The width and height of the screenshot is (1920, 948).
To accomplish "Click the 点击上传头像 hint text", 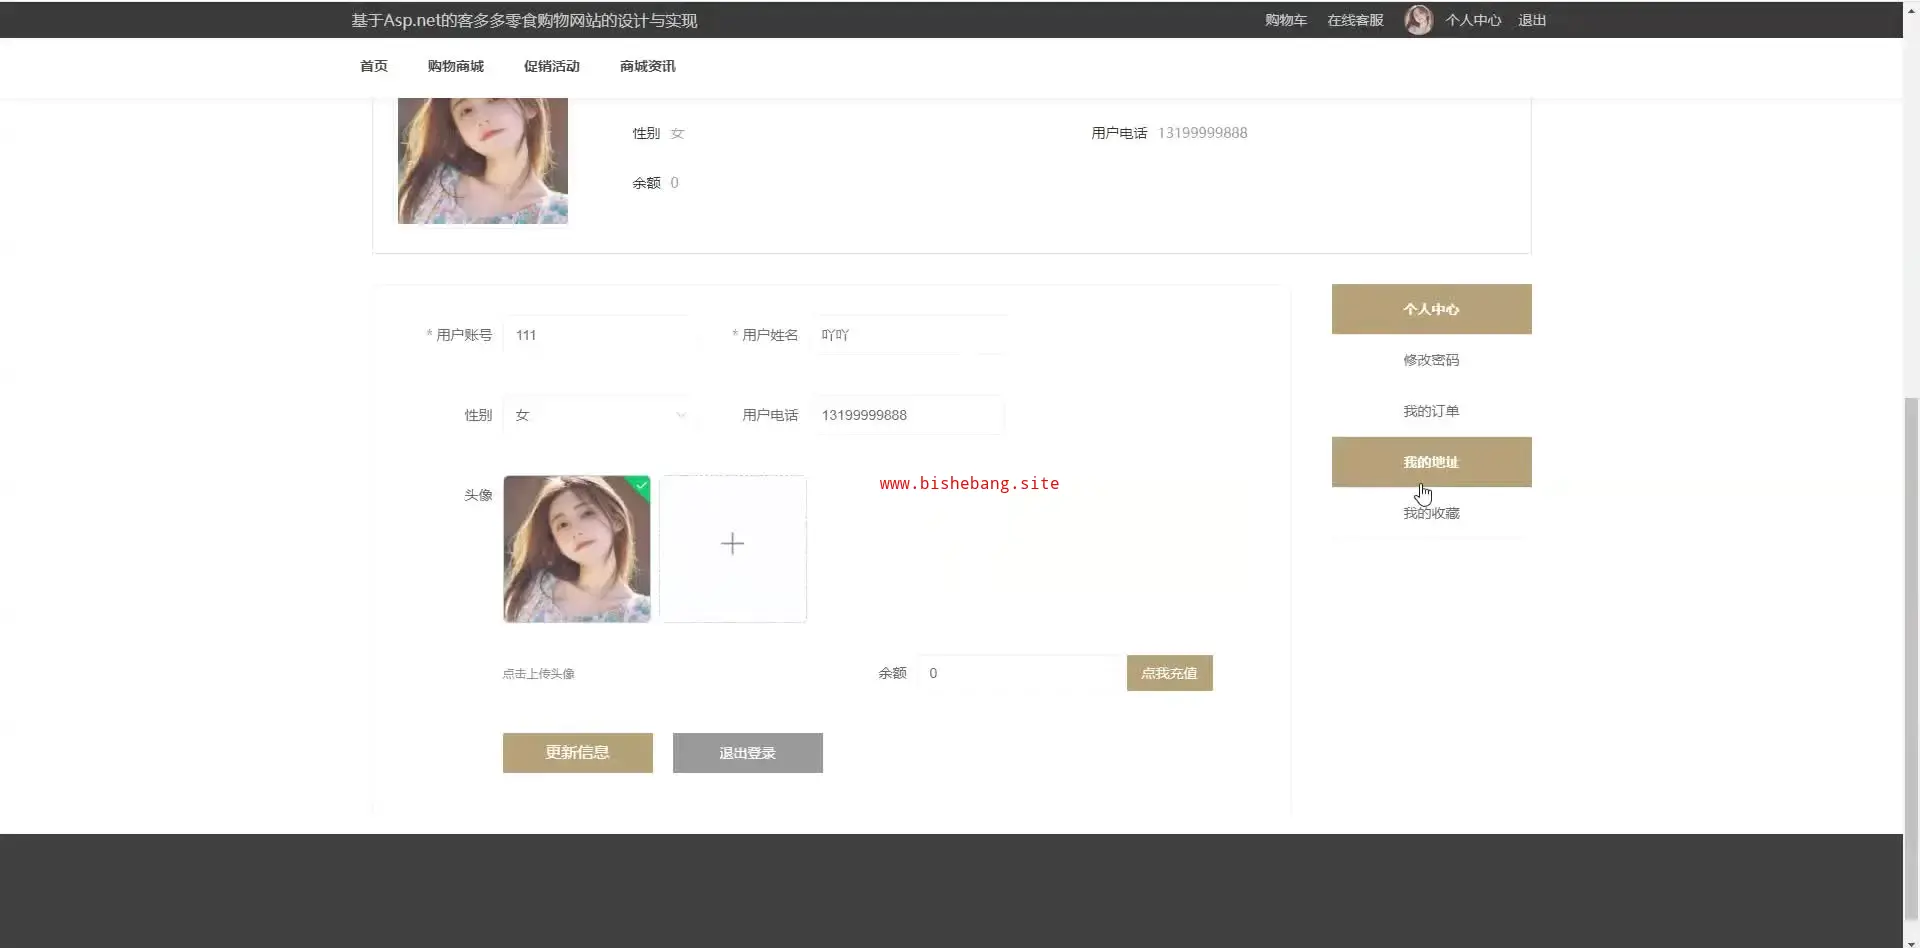I will 539,674.
